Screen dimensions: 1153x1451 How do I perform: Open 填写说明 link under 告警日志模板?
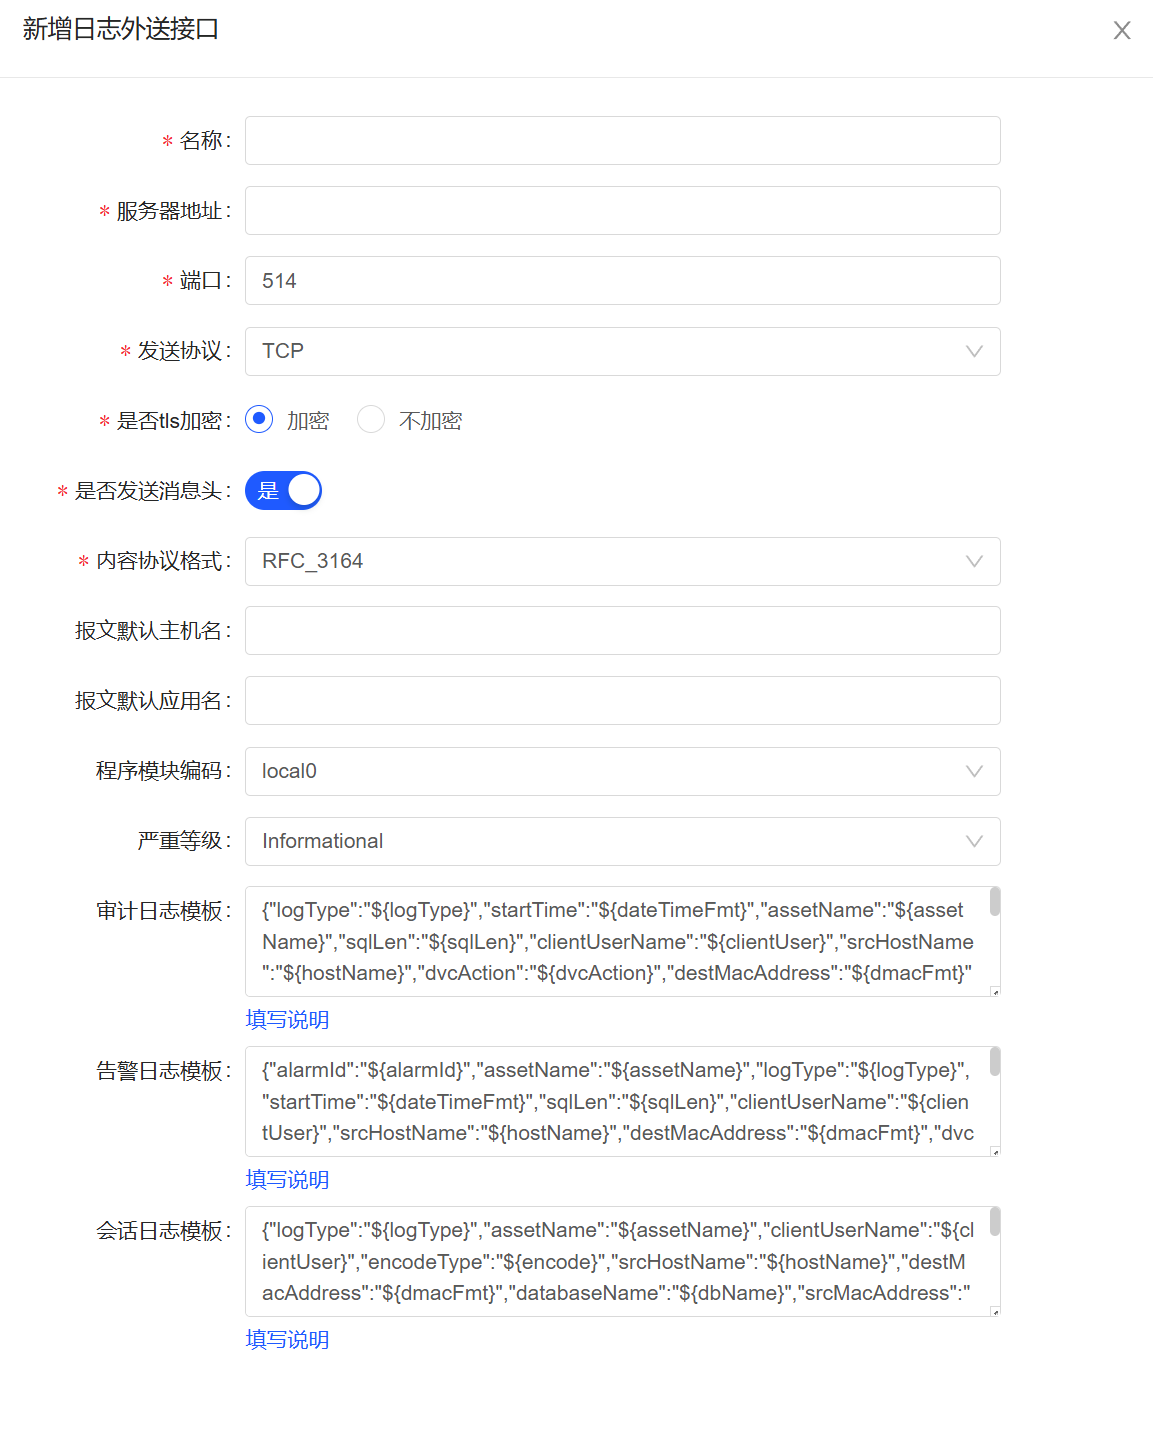point(287,1180)
